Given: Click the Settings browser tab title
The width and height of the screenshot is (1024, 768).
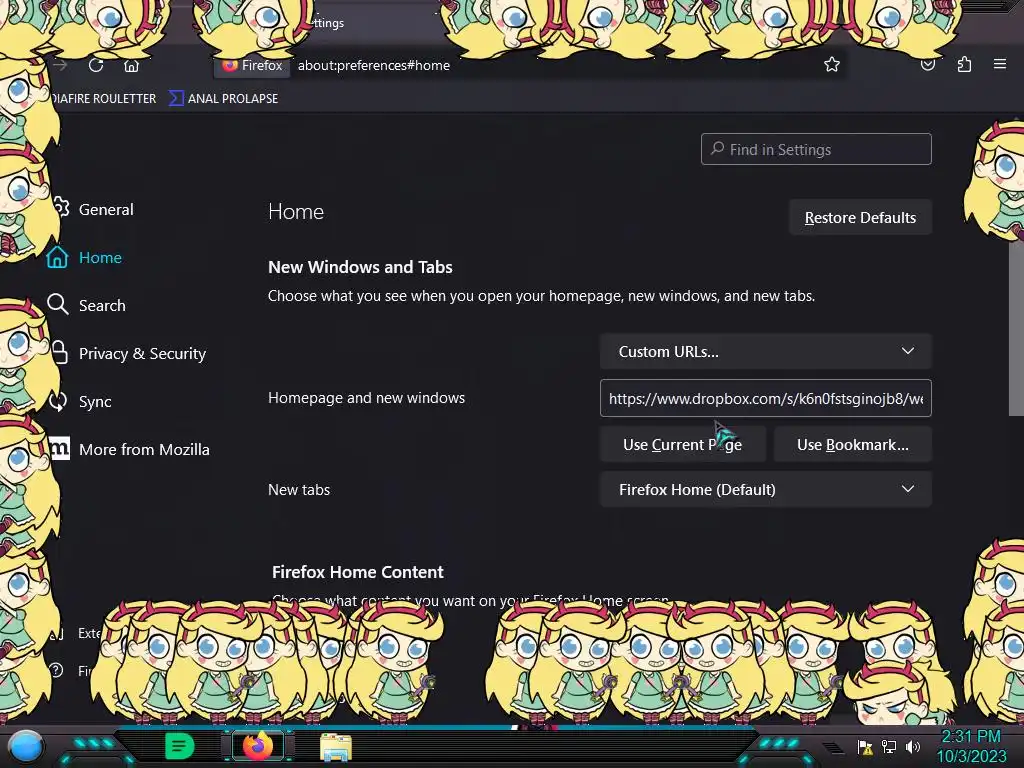Looking at the screenshot, I should 328,23.
